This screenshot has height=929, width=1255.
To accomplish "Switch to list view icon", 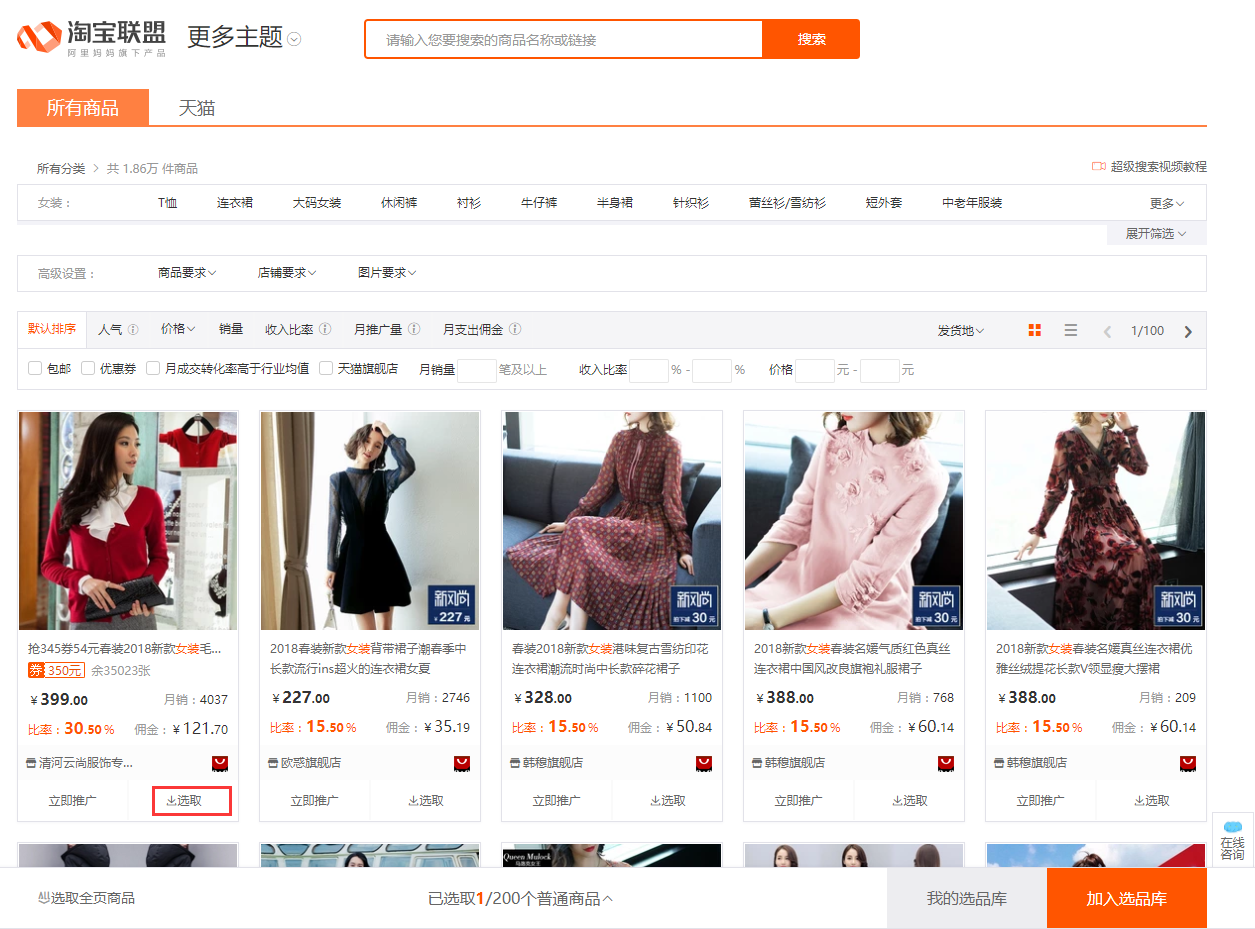I will [1071, 330].
